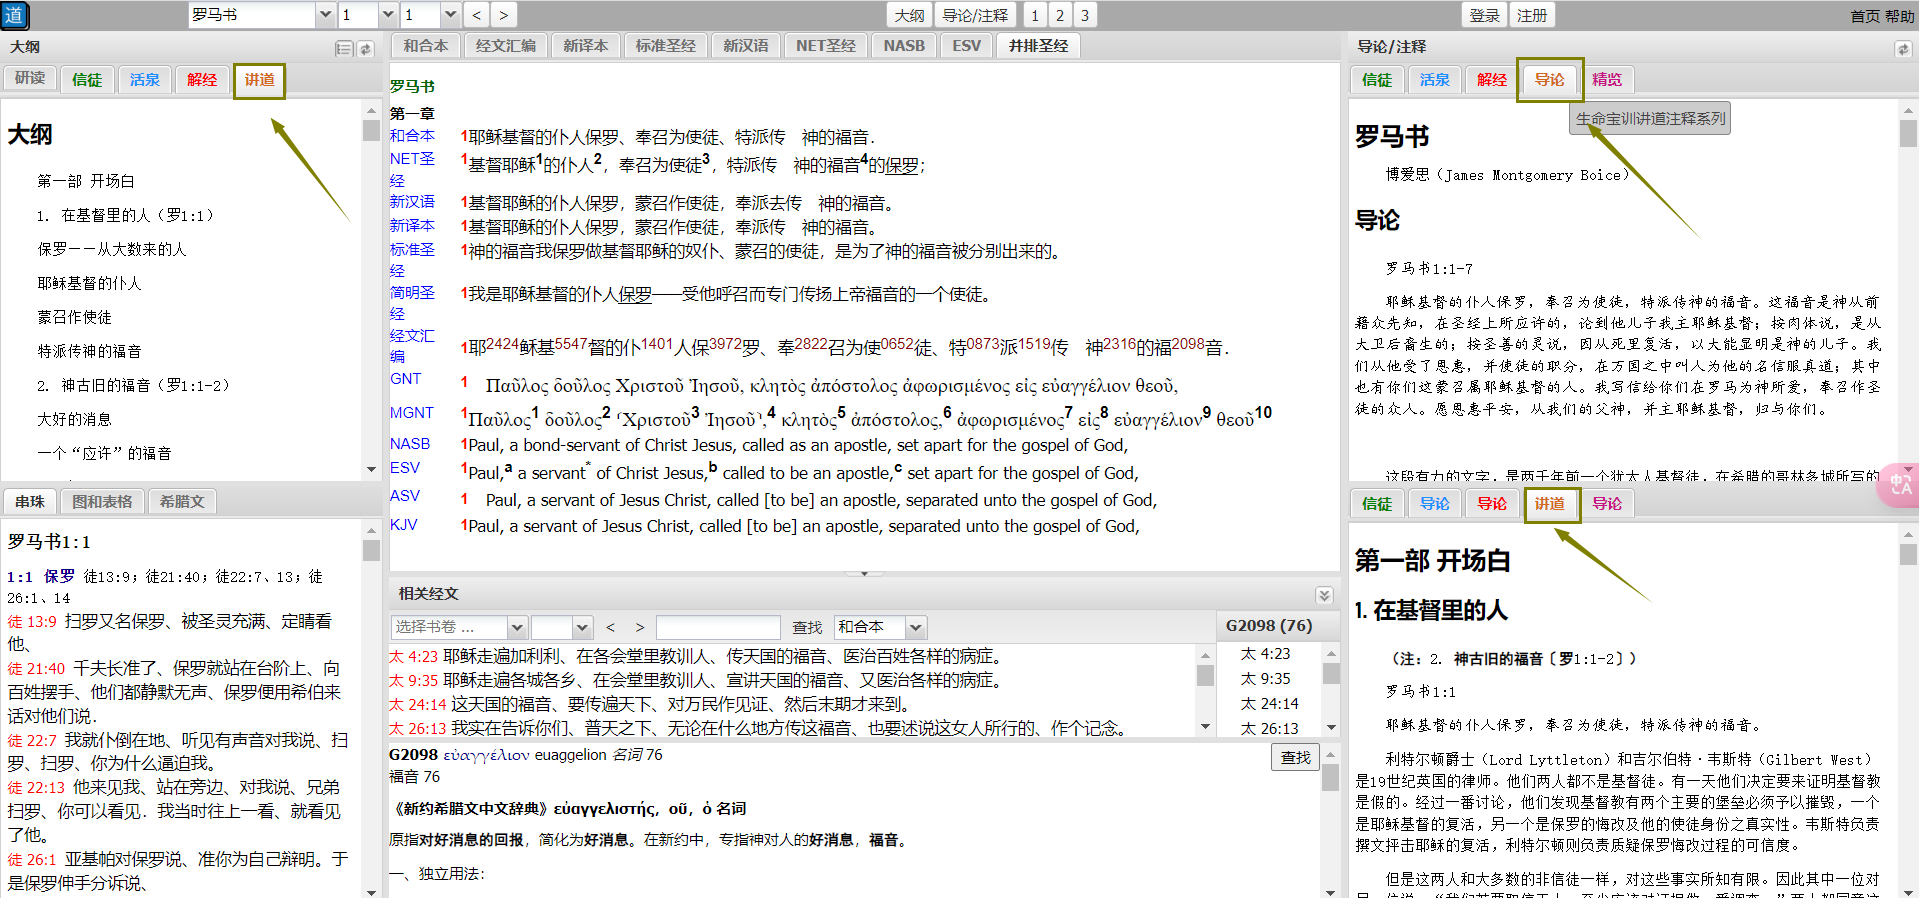Toggle the 大纲 panel button in top bar
This screenshot has height=898, width=1919.
click(x=909, y=15)
